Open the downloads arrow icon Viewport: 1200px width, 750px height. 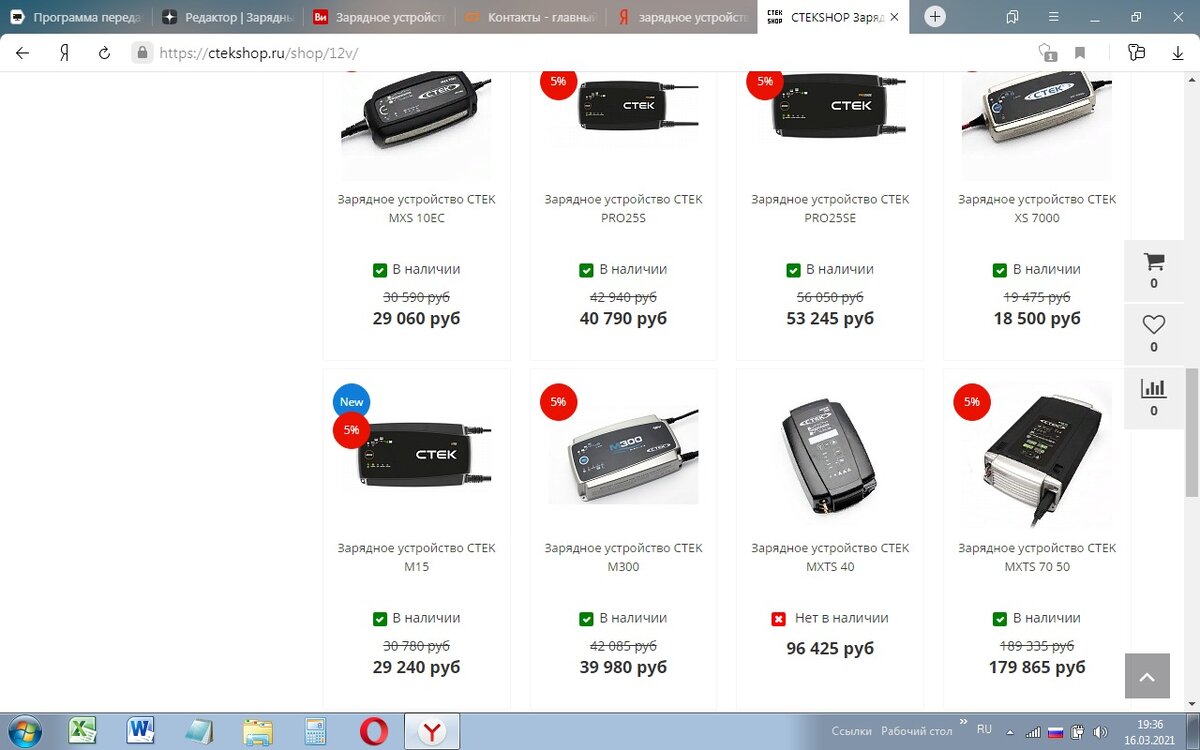(1178, 53)
